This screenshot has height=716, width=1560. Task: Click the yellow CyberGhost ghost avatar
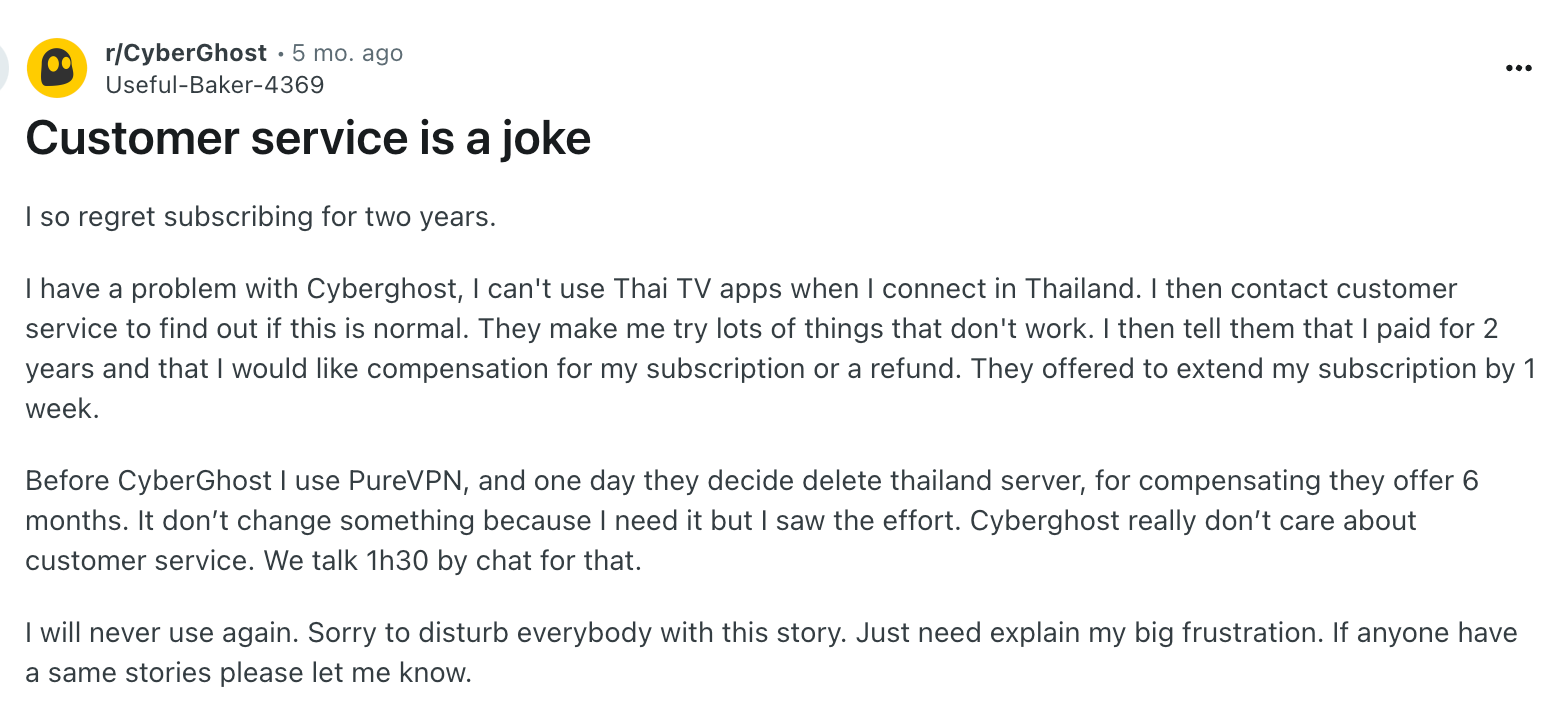(x=57, y=68)
